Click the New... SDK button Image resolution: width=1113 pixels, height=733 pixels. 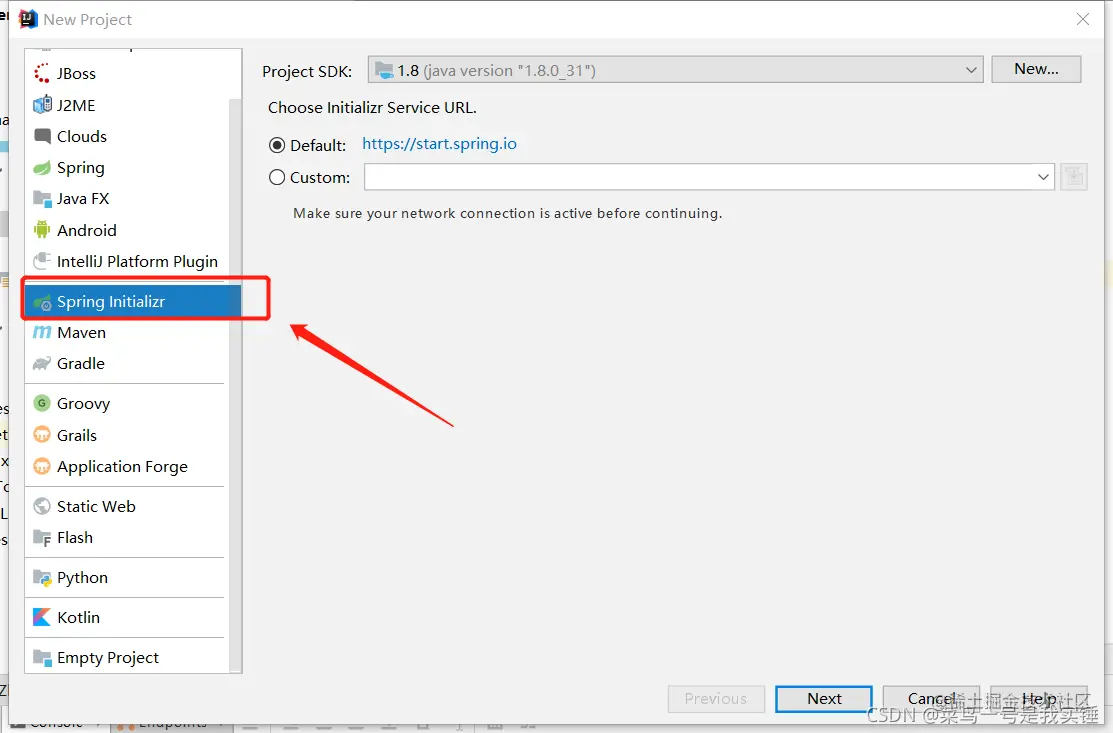click(1036, 69)
